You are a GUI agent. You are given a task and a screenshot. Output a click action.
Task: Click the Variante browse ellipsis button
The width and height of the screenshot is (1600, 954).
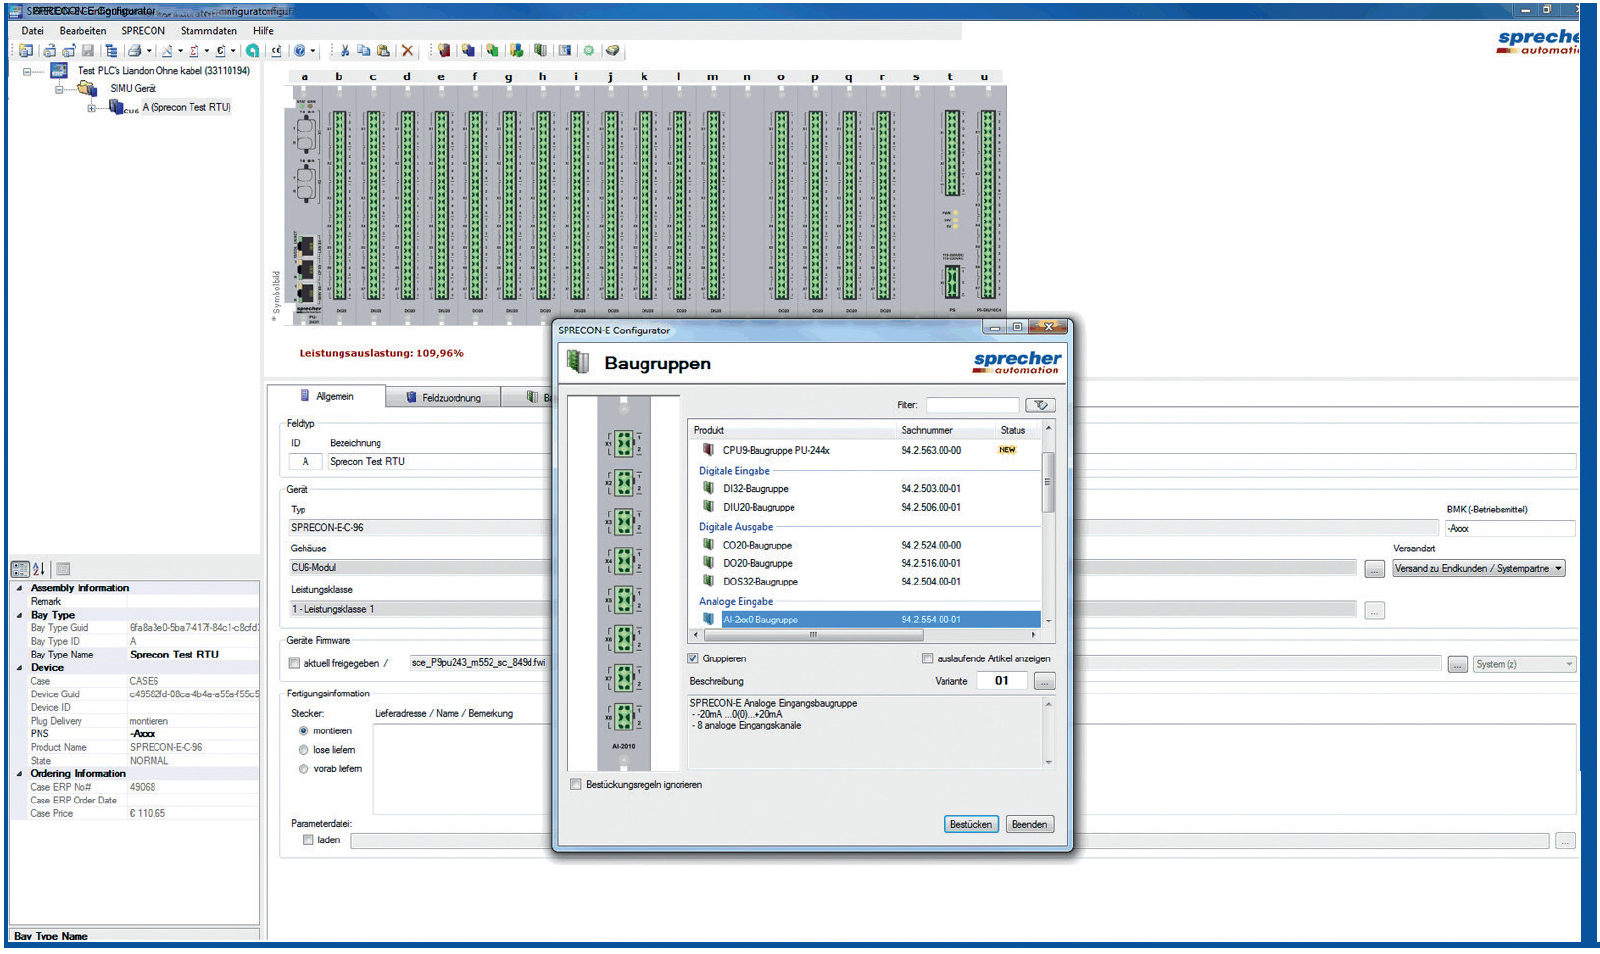pos(1044,681)
